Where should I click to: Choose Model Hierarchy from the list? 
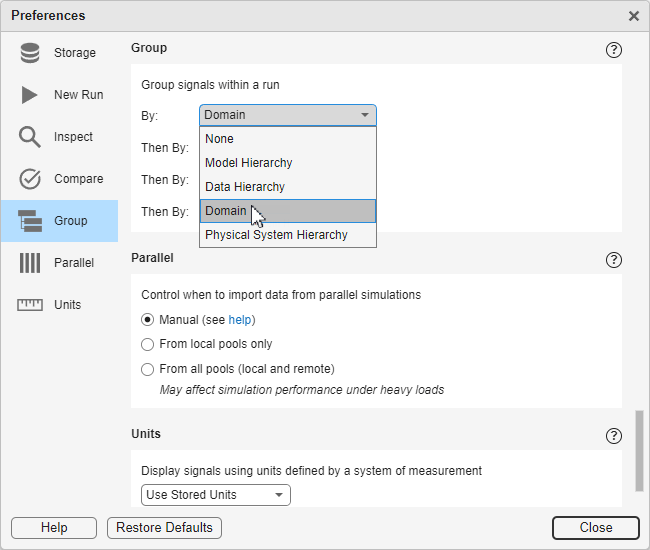pyautogui.click(x=248, y=163)
